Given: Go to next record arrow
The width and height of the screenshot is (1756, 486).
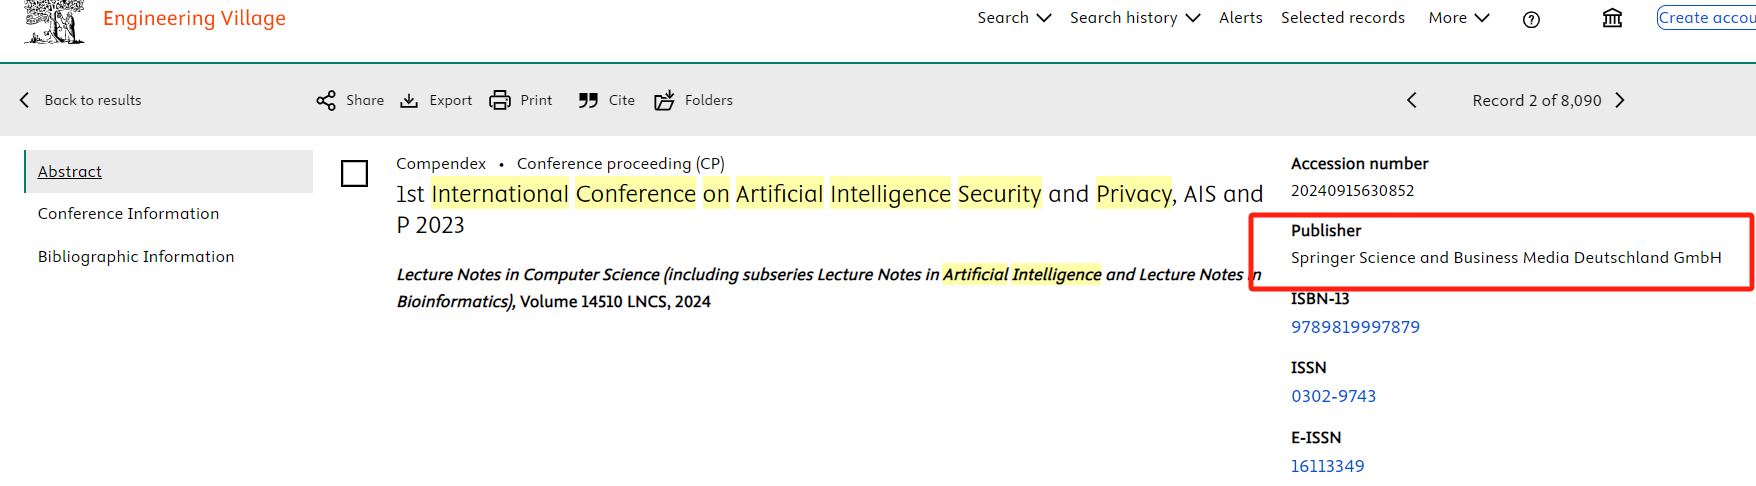Looking at the screenshot, I should coord(1620,100).
